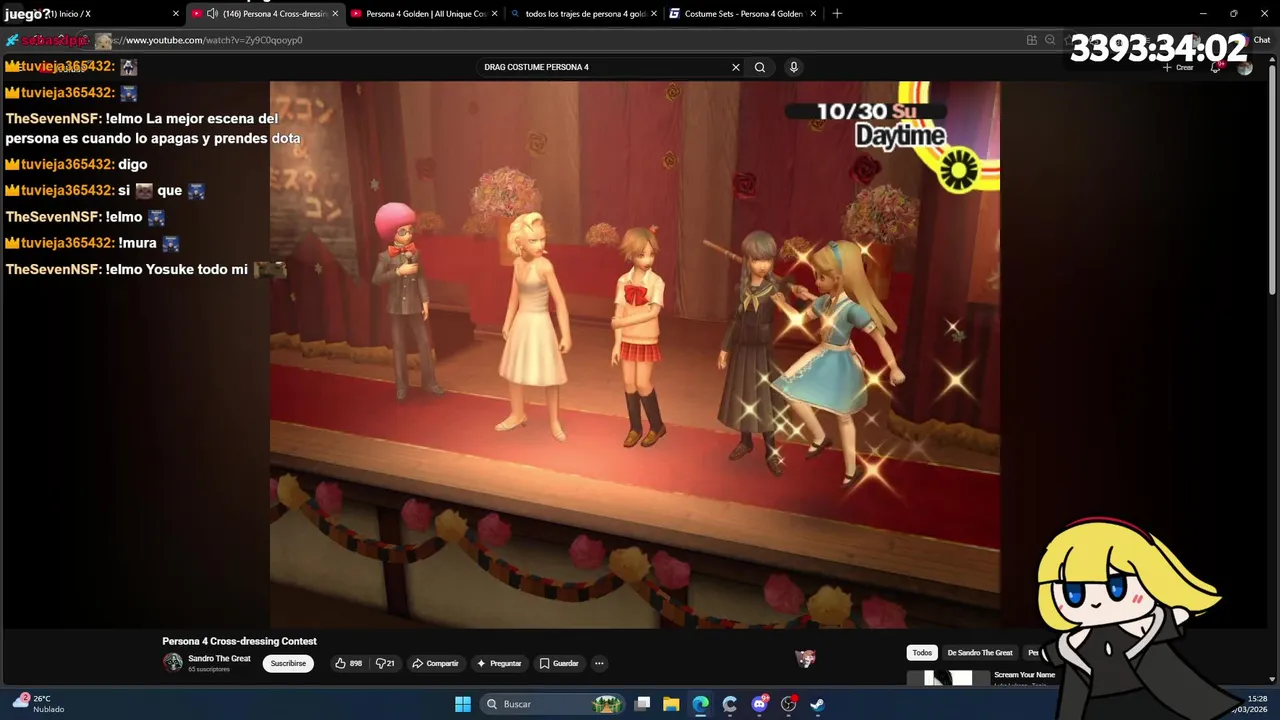Switch to todos los trajes de persona tab
The height and width of the screenshot is (720, 1280).
[x=585, y=14]
